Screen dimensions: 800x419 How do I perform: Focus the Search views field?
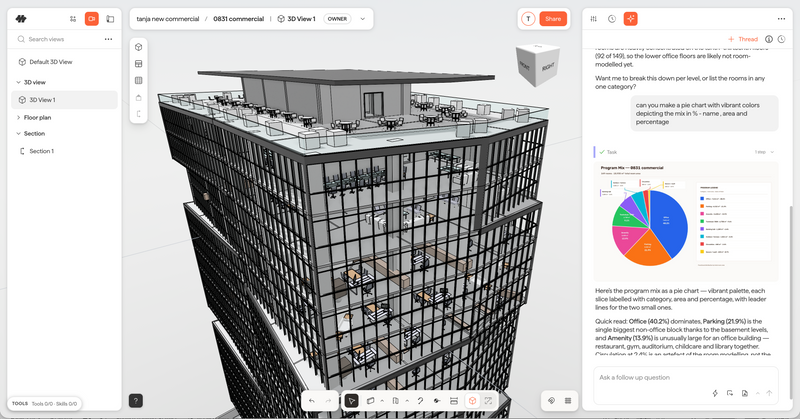click(x=59, y=39)
